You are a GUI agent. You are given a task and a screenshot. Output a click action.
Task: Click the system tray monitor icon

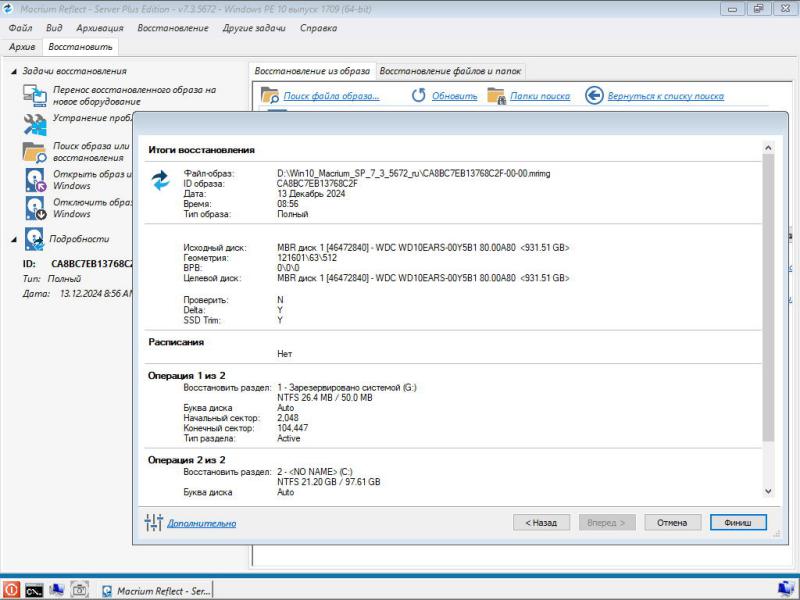[x=786, y=590]
